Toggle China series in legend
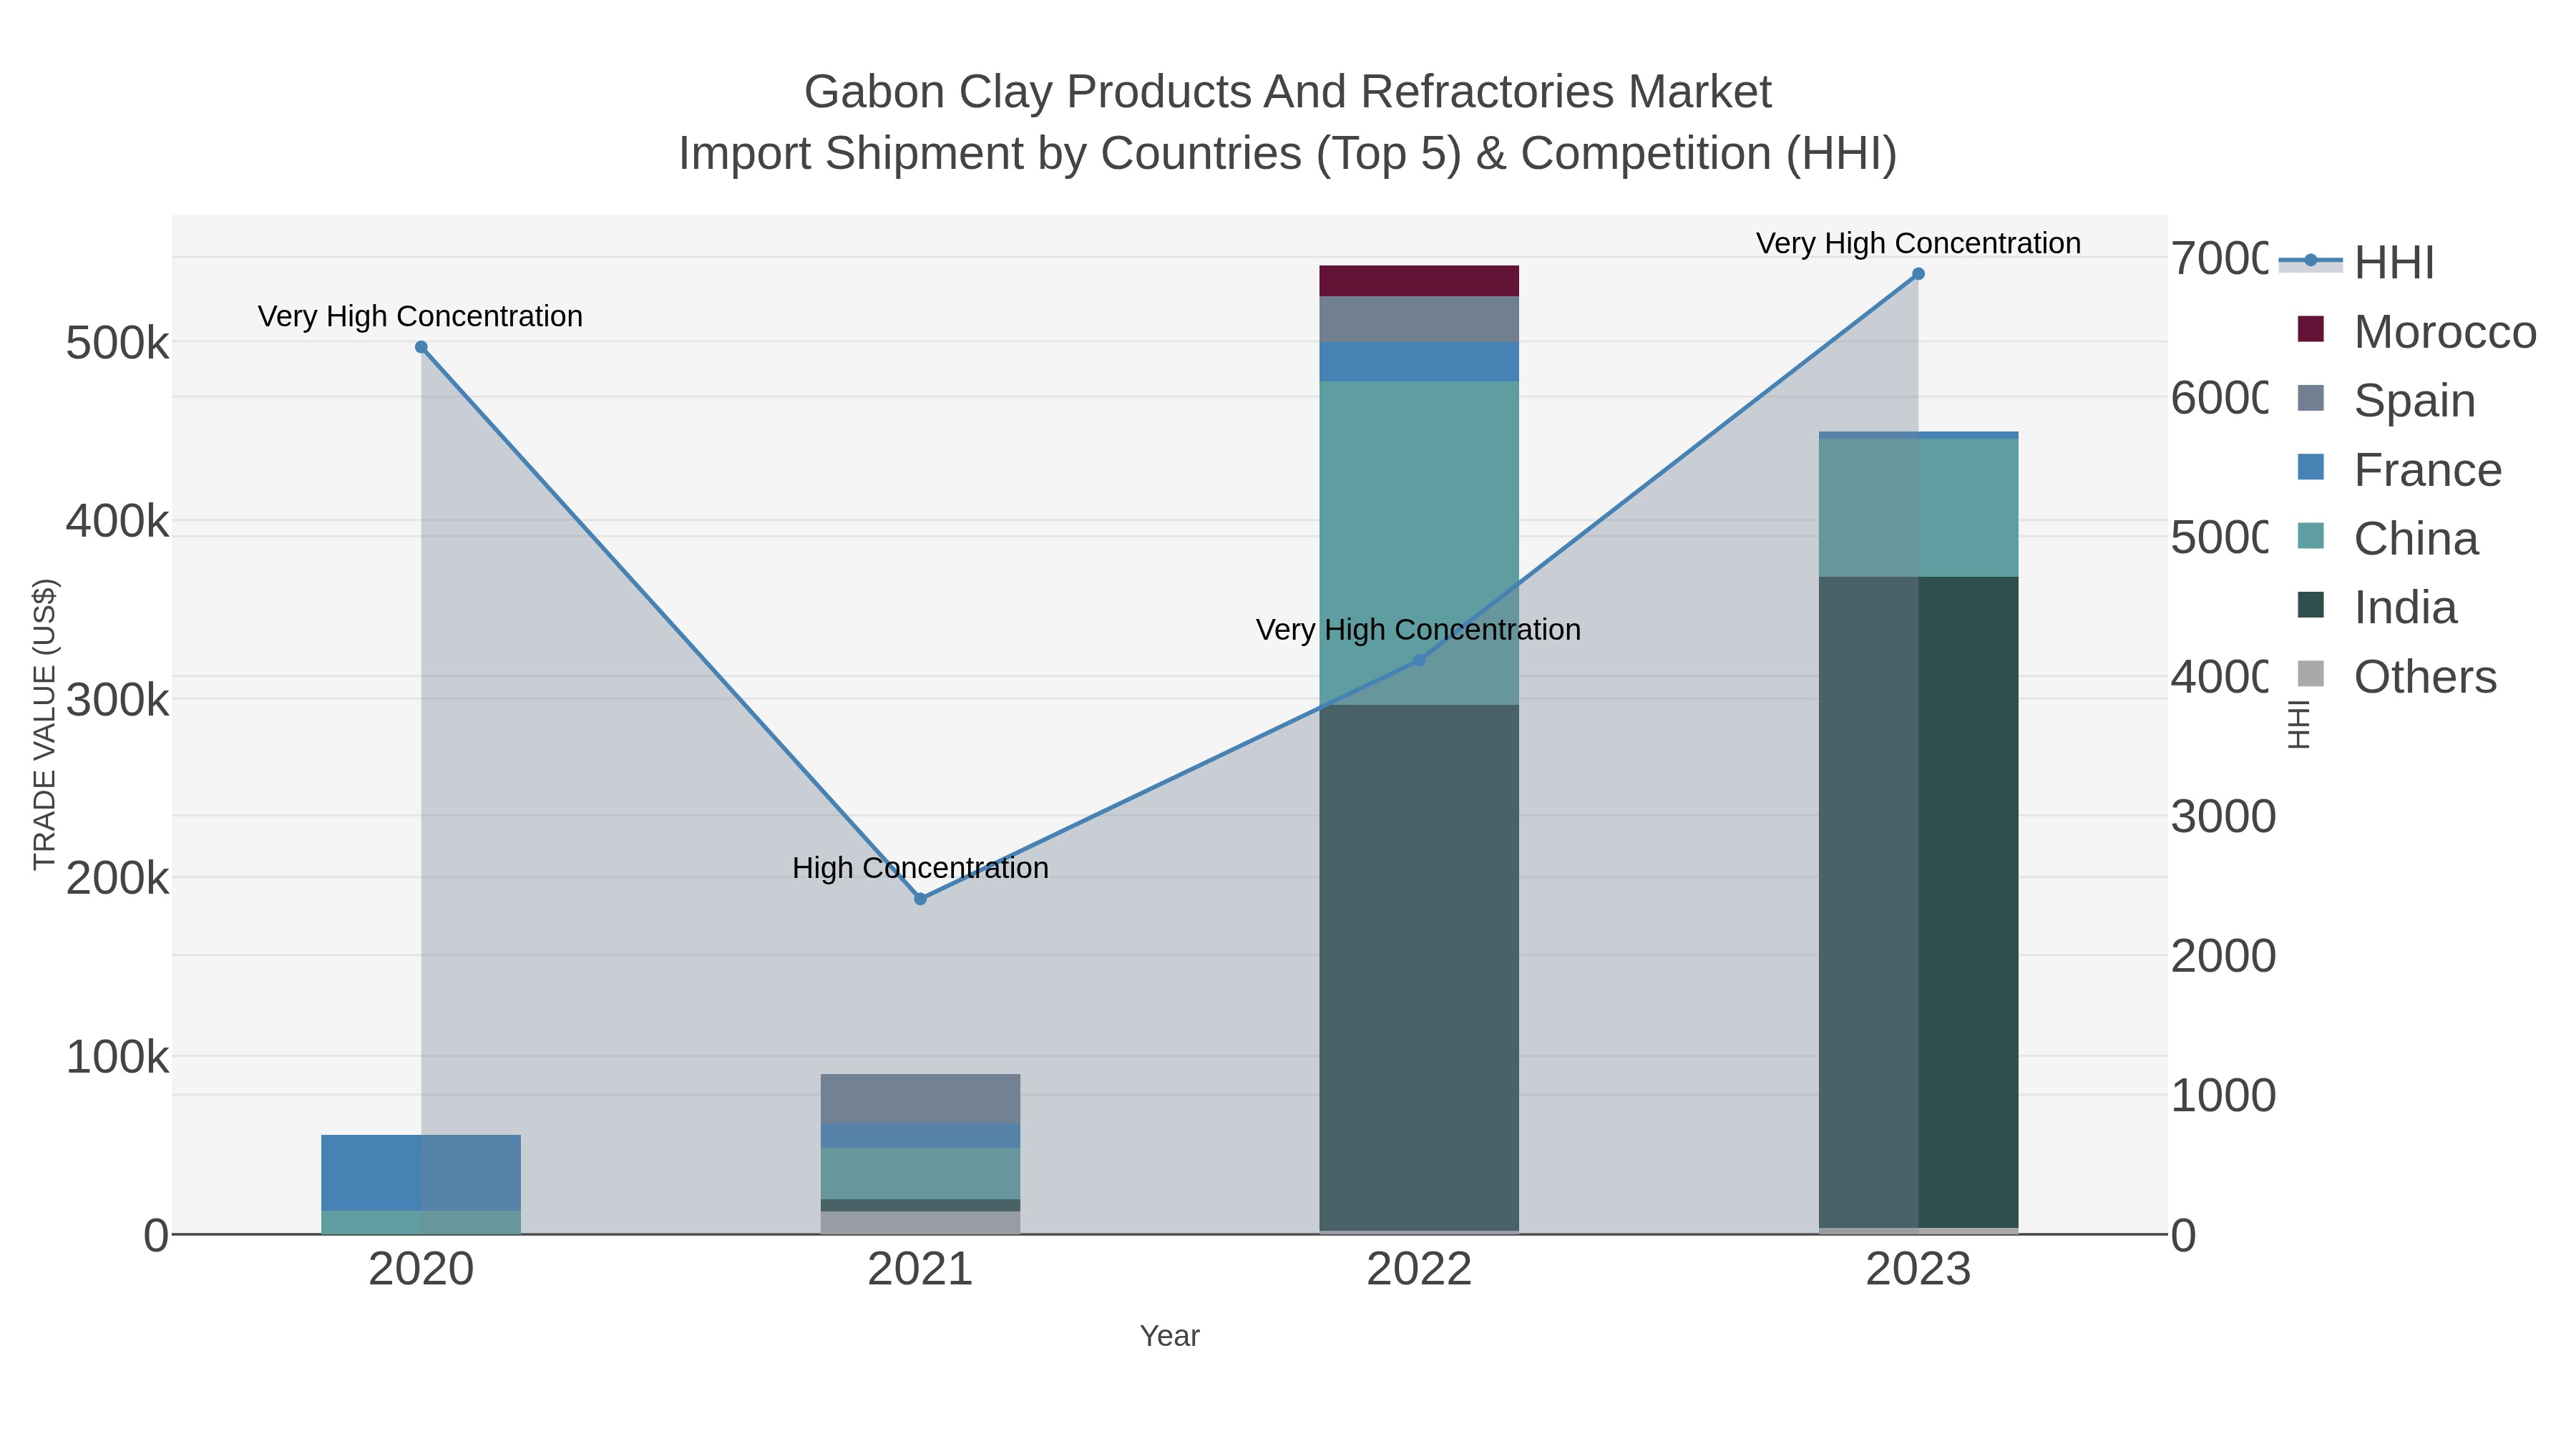Image resolution: width=2576 pixels, height=1449 pixels. click(2388, 539)
